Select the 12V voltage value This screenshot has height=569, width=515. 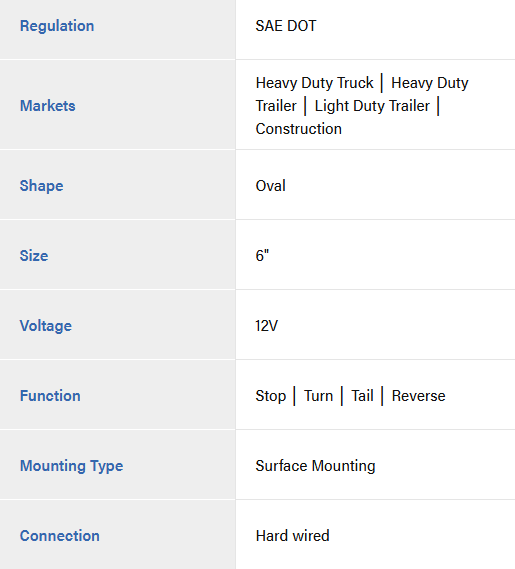click(x=266, y=326)
